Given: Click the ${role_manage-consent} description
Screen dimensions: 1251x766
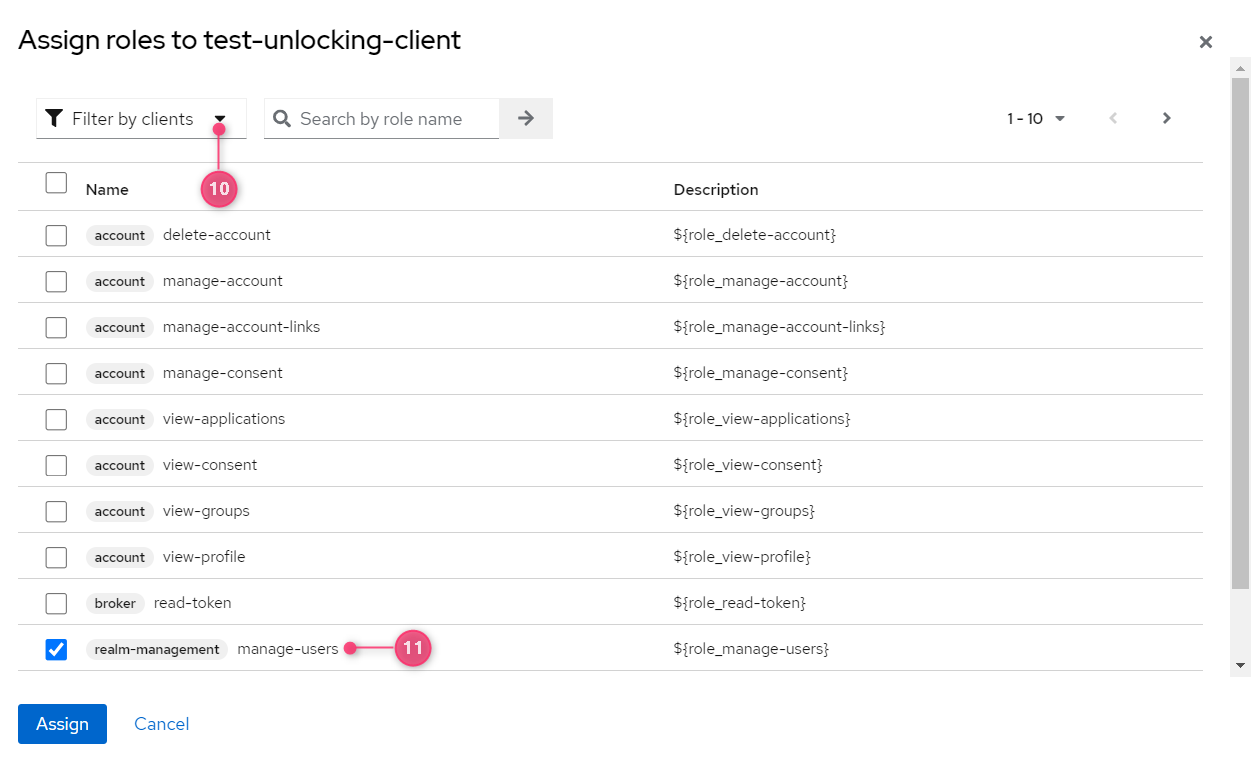Looking at the screenshot, I should point(761,373).
